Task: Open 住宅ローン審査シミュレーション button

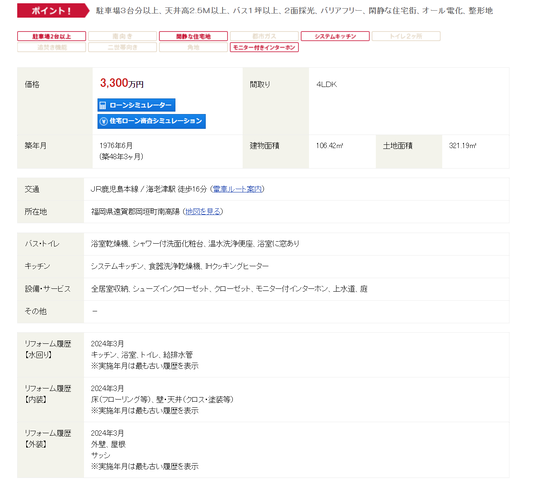Action: pos(152,121)
